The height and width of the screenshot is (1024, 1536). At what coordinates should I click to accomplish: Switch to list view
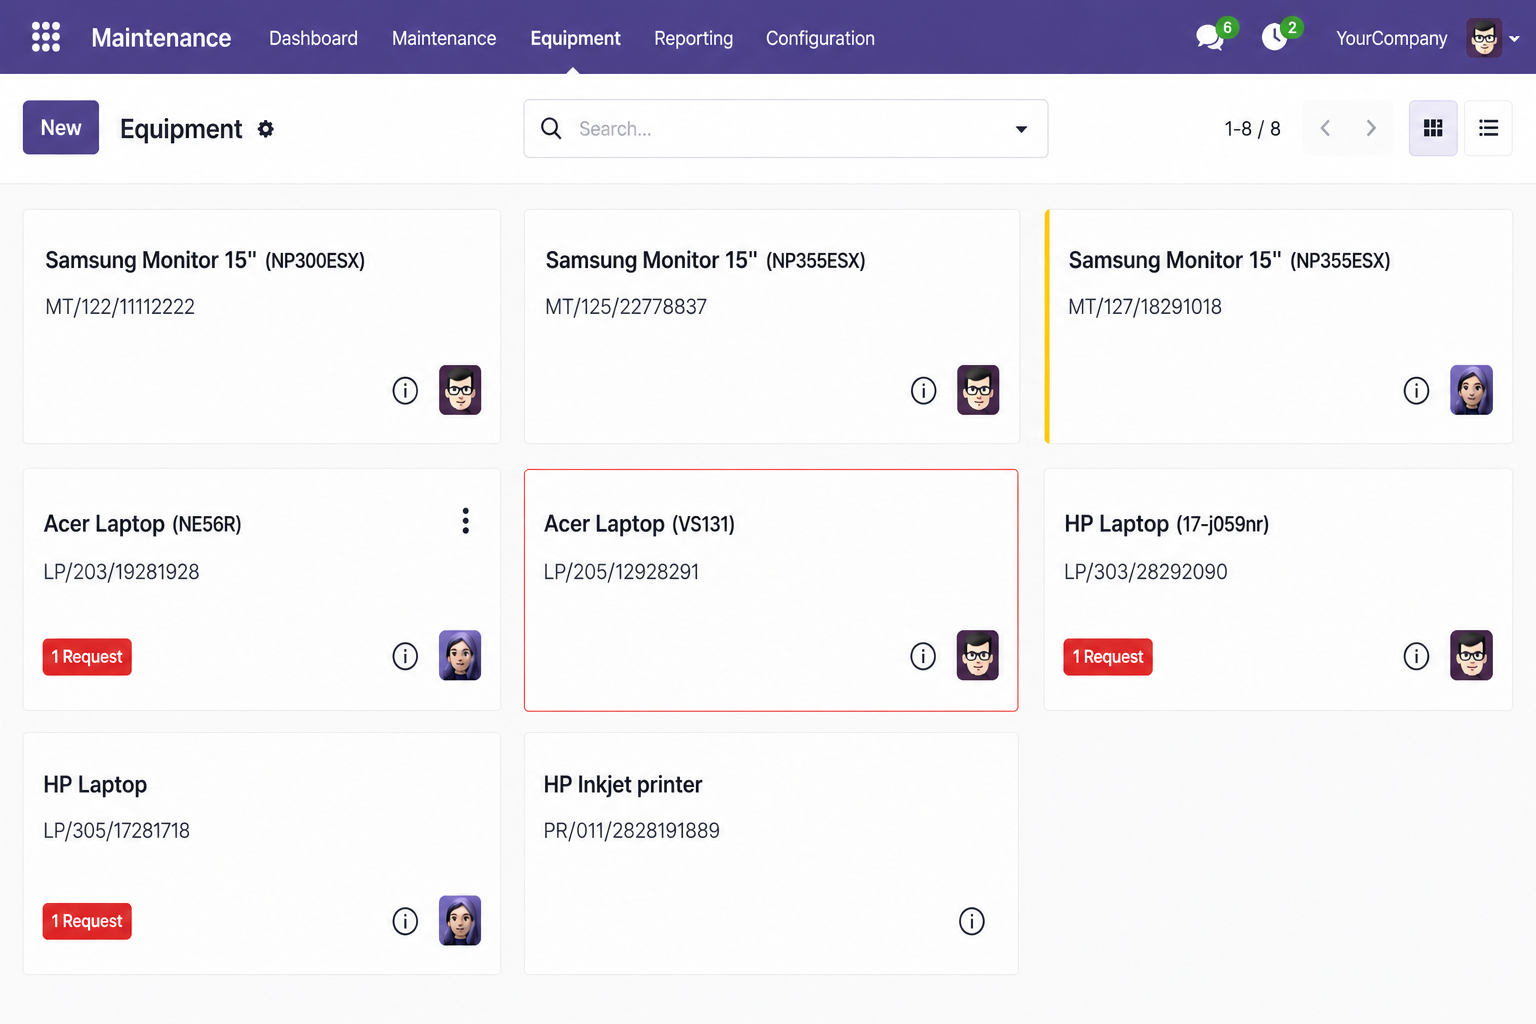[x=1488, y=128]
